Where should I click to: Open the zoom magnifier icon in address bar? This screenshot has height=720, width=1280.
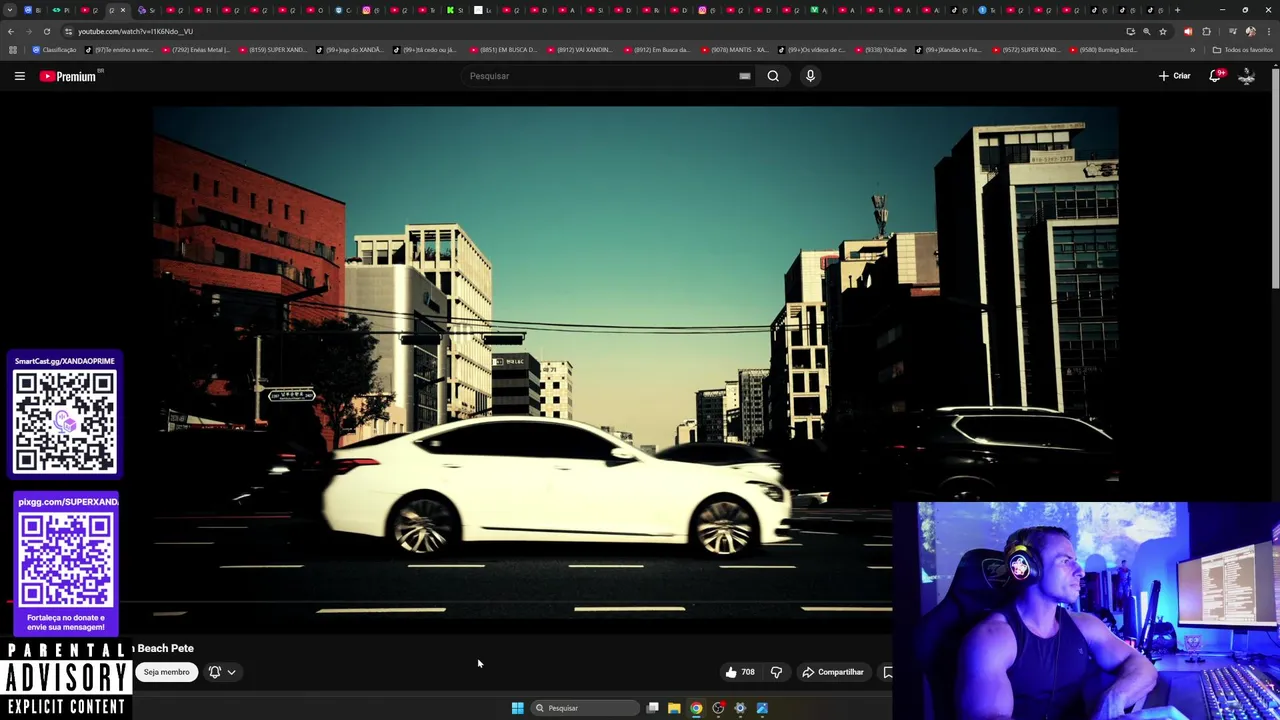click(1146, 31)
